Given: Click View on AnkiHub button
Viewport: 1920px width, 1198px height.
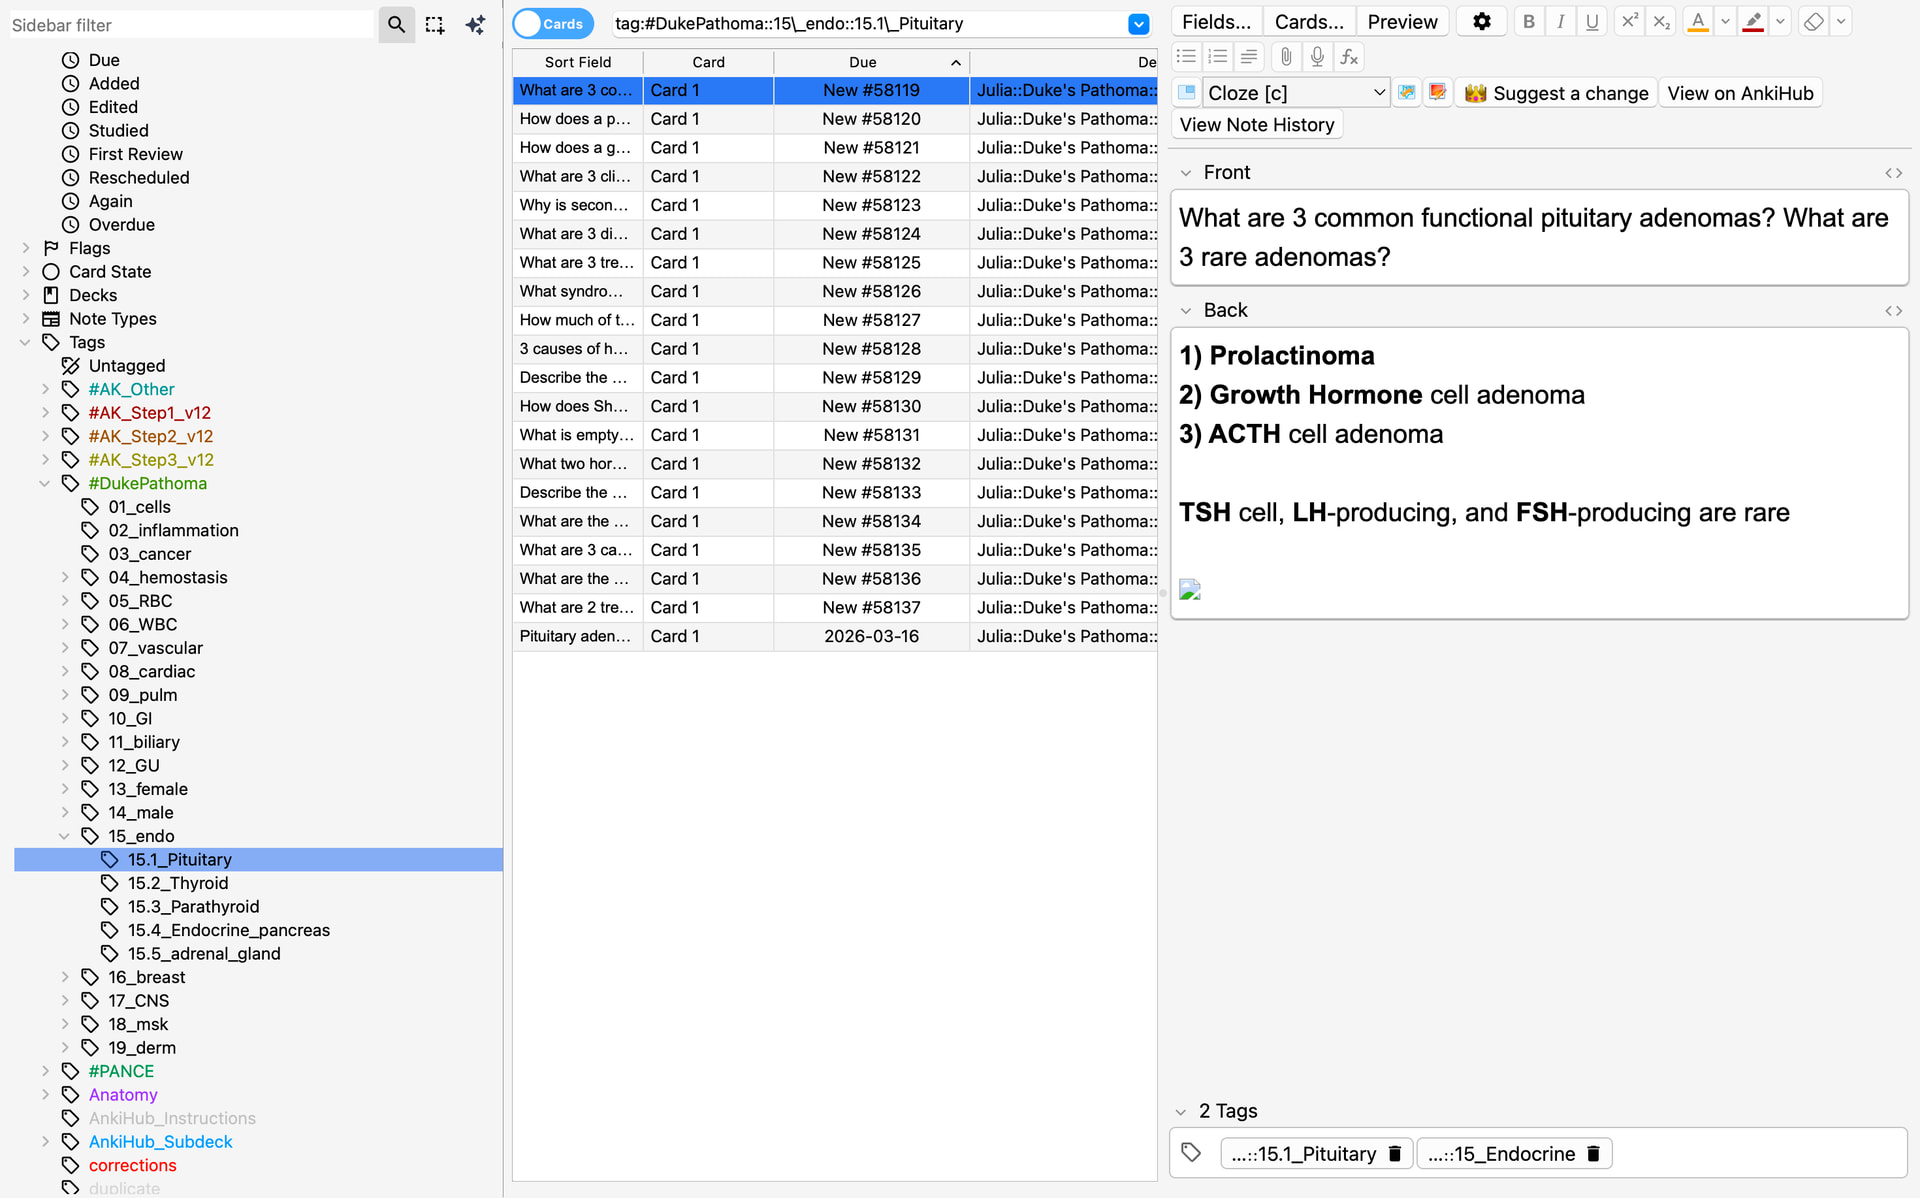Looking at the screenshot, I should [1740, 93].
